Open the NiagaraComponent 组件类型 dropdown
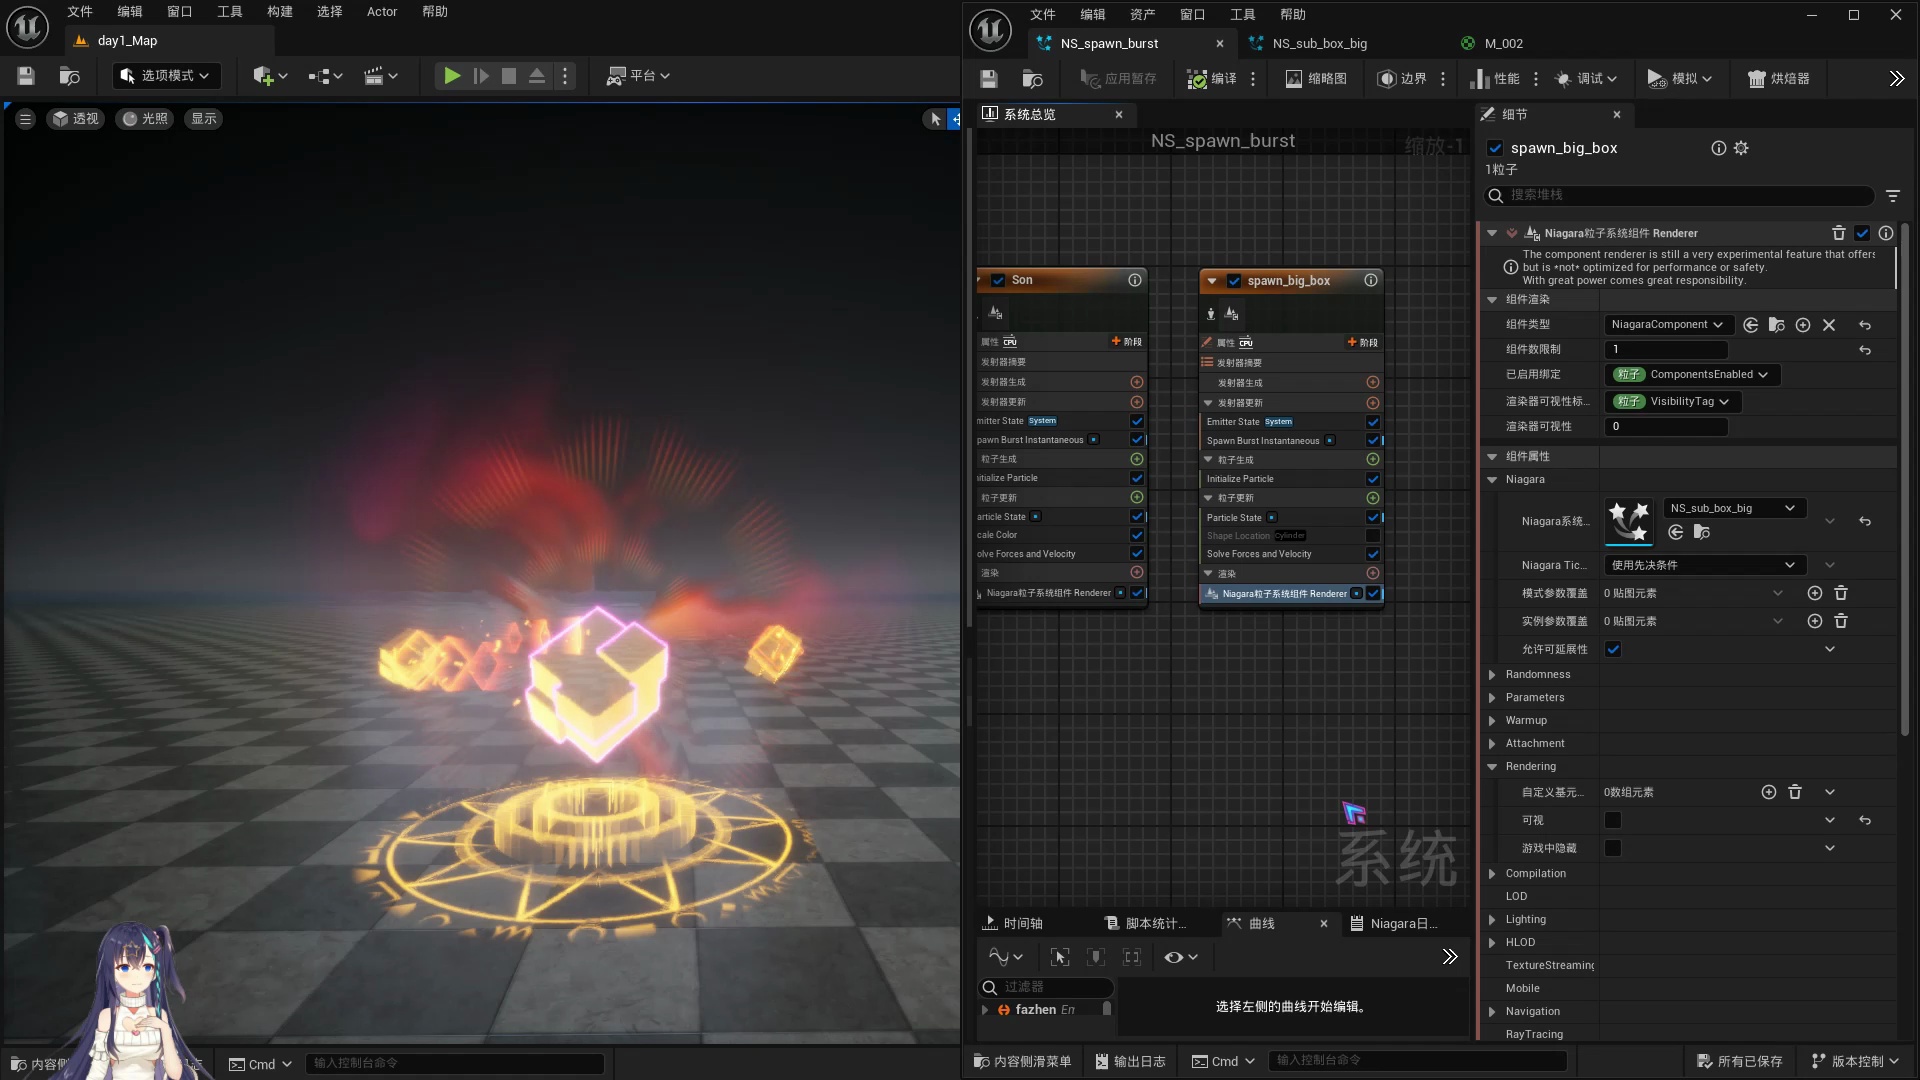The width and height of the screenshot is (1920, 1080). coord(1666,324)
